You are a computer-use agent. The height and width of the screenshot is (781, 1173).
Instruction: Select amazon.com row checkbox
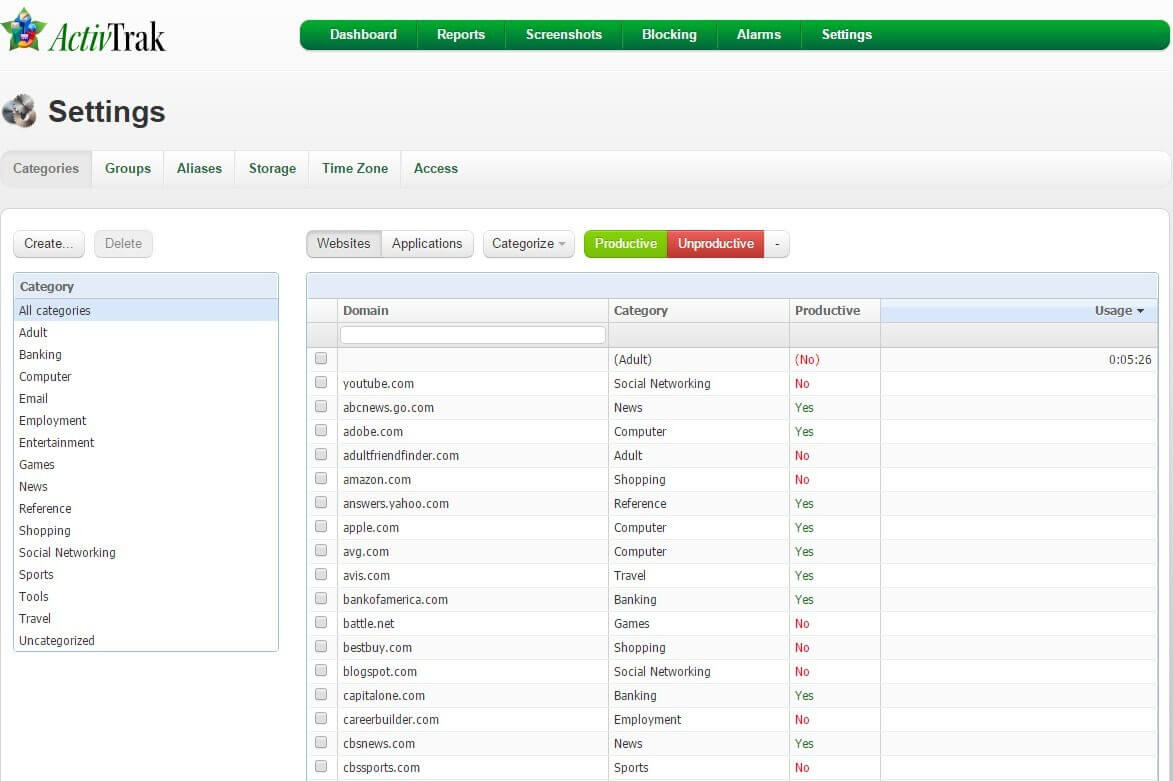pos(321,478)
